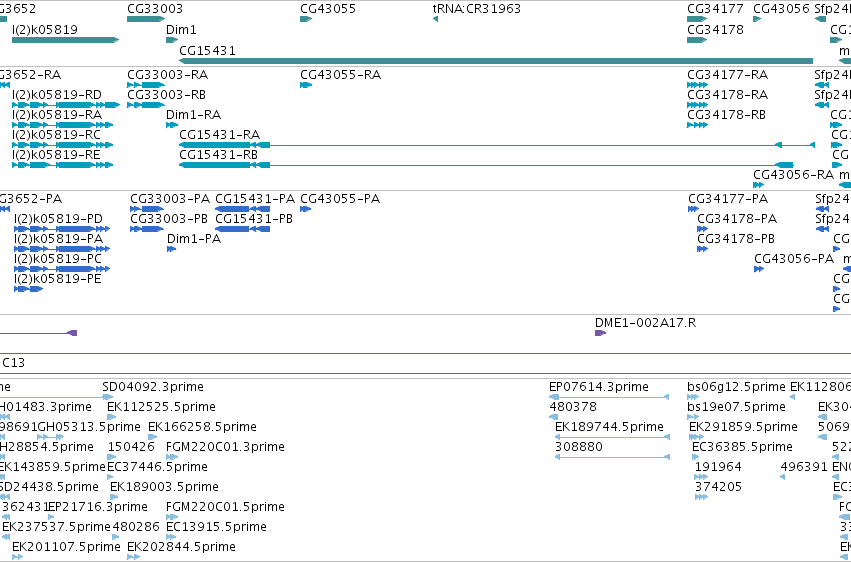
Task: Click the long CG15431 gene bar
Action: click(496, 61)
